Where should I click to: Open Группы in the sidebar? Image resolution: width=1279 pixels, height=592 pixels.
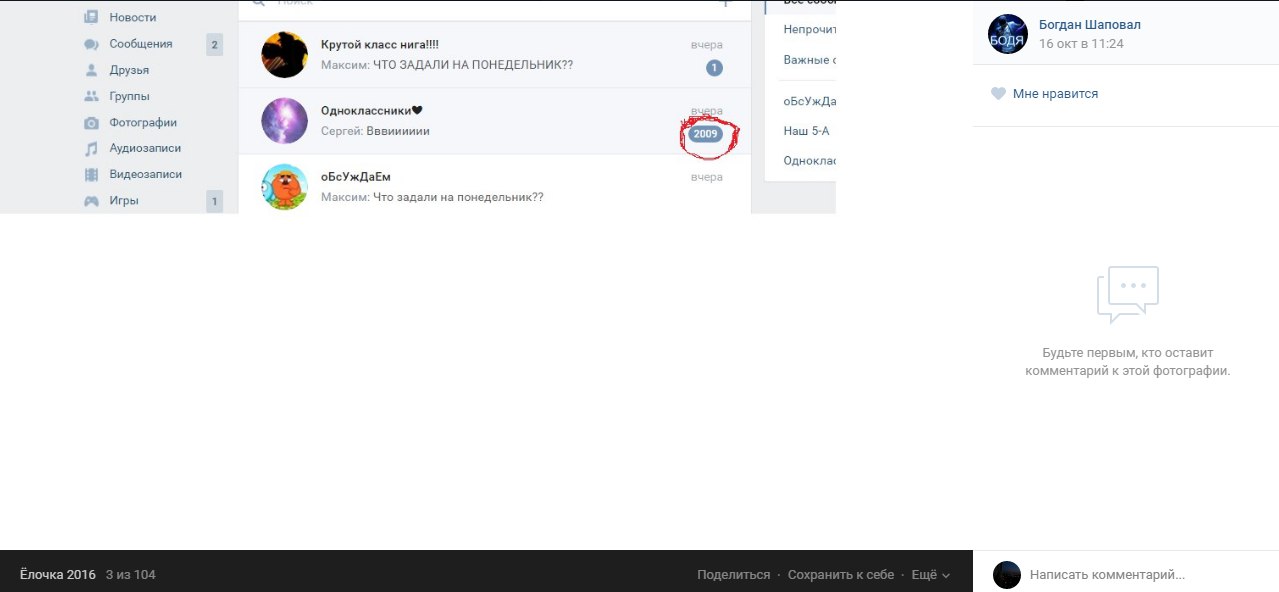(x=130, y=96)
